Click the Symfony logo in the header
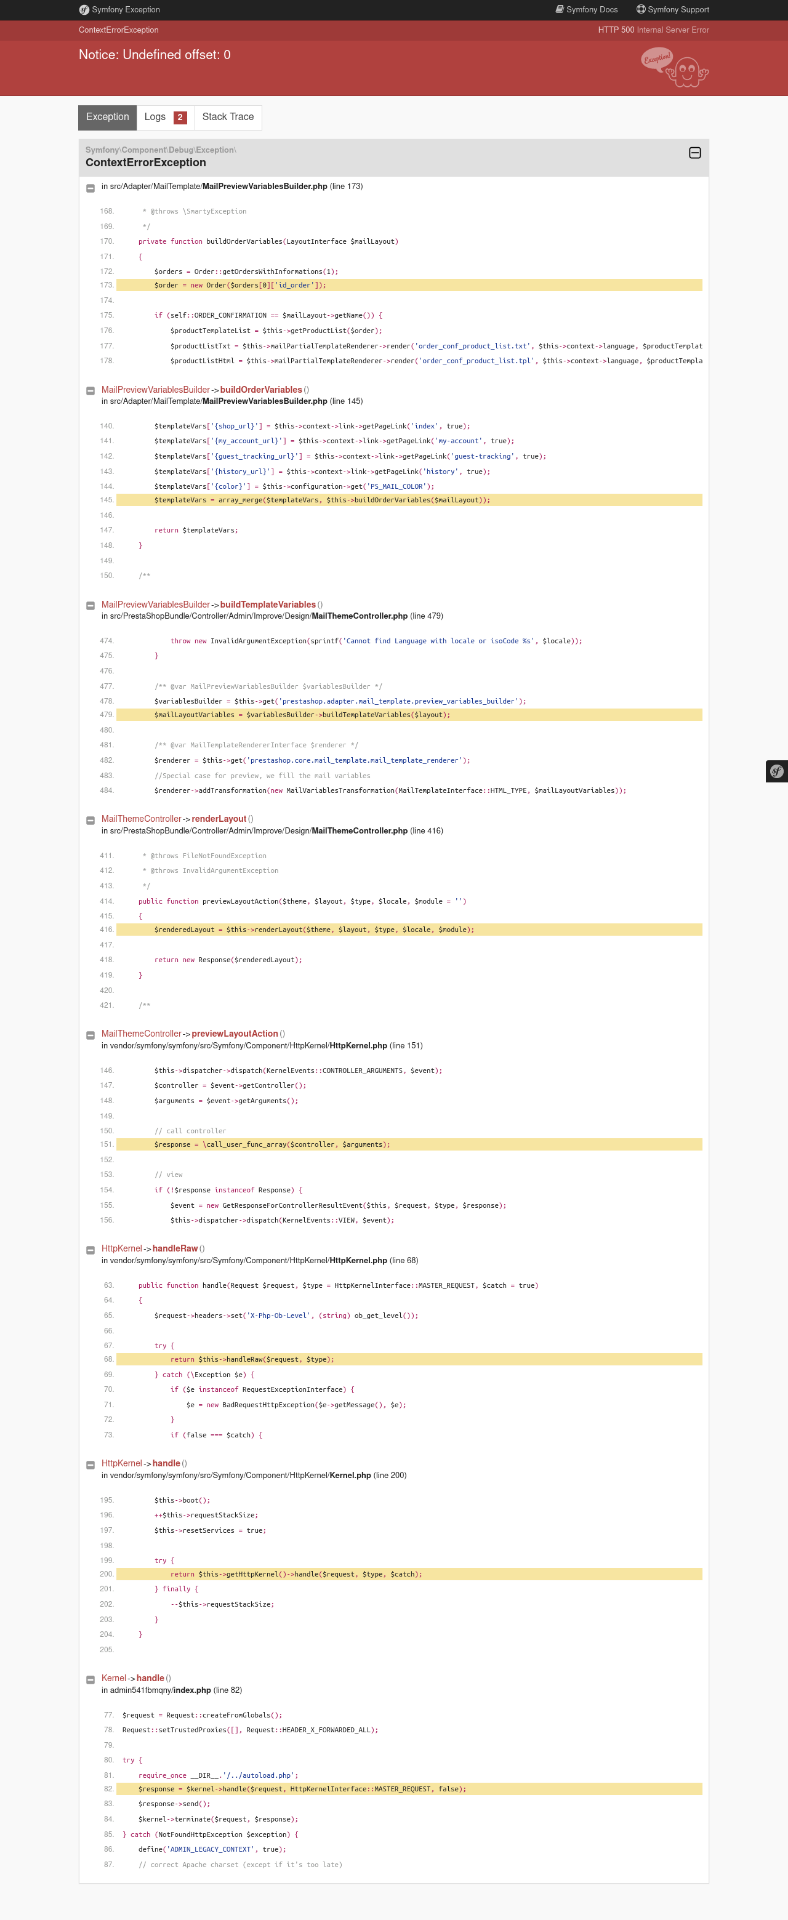The image size is (788, 1920). (84, 9)
